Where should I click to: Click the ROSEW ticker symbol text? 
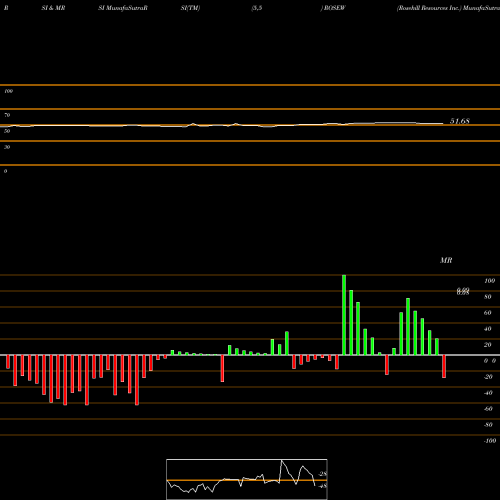(334, 8)
